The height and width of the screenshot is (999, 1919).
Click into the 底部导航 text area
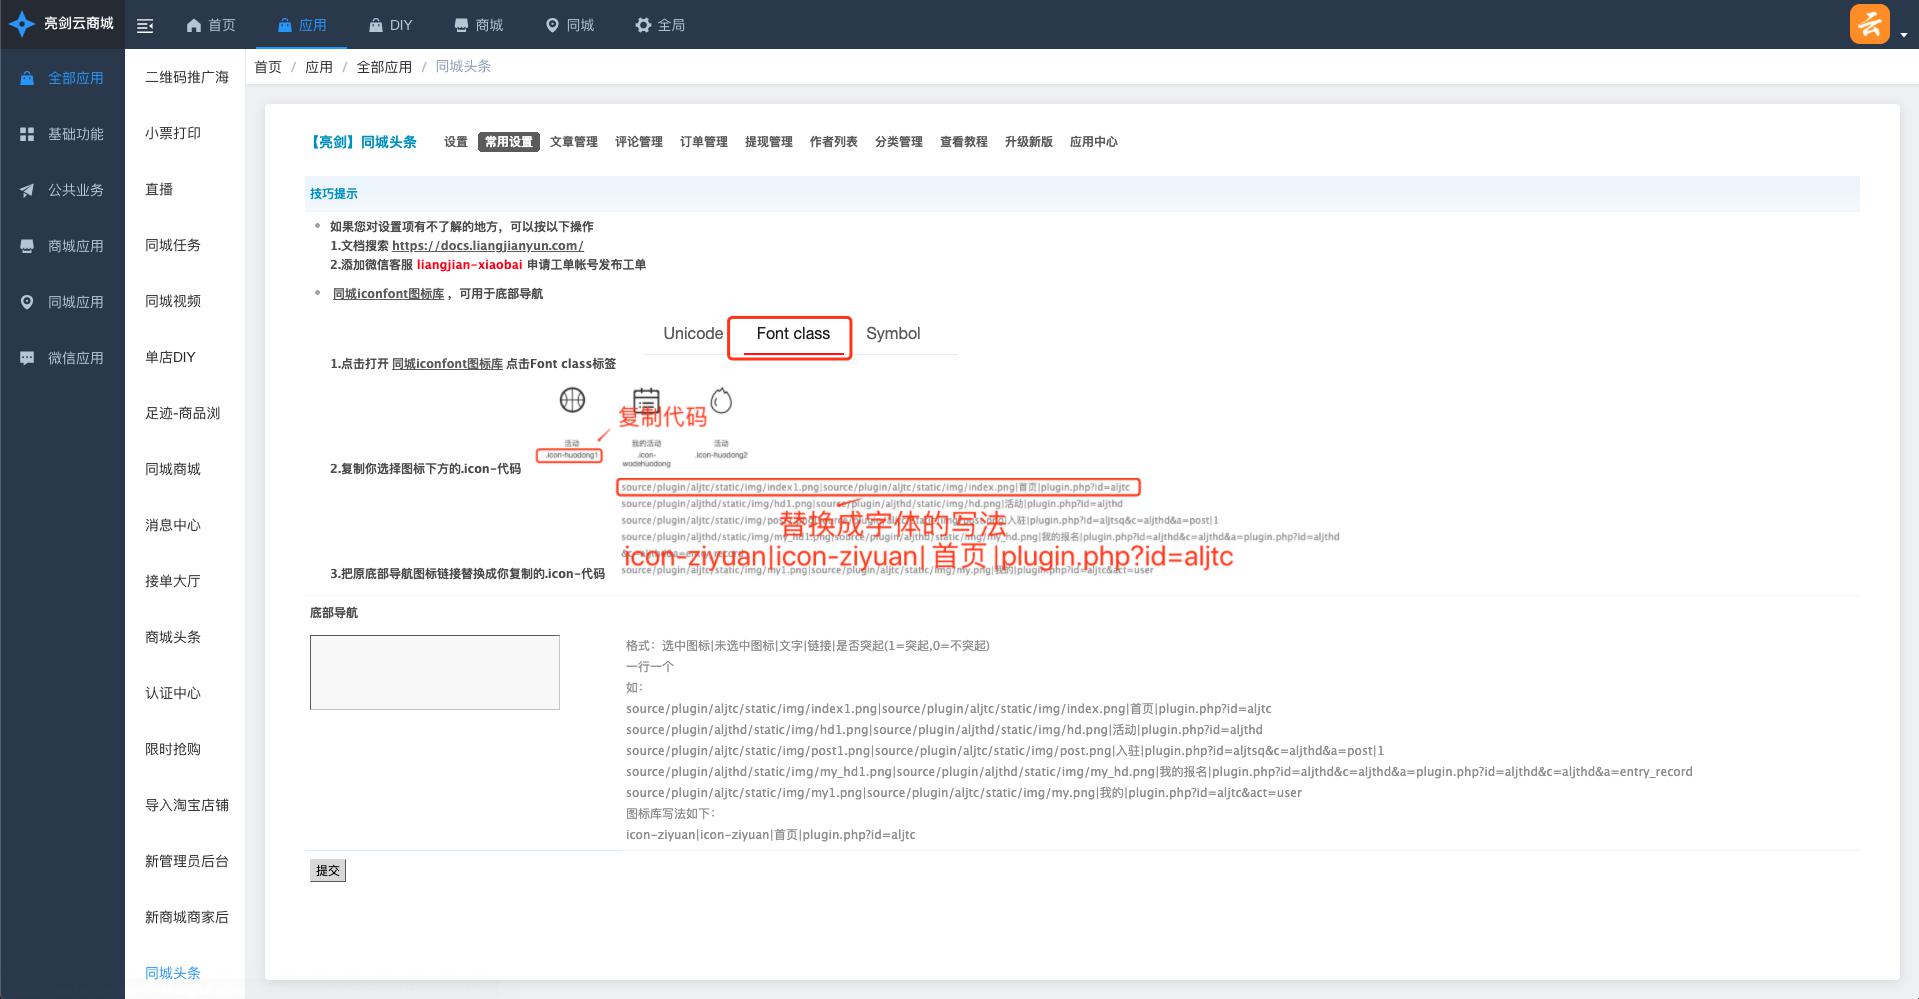pos(434,672)
